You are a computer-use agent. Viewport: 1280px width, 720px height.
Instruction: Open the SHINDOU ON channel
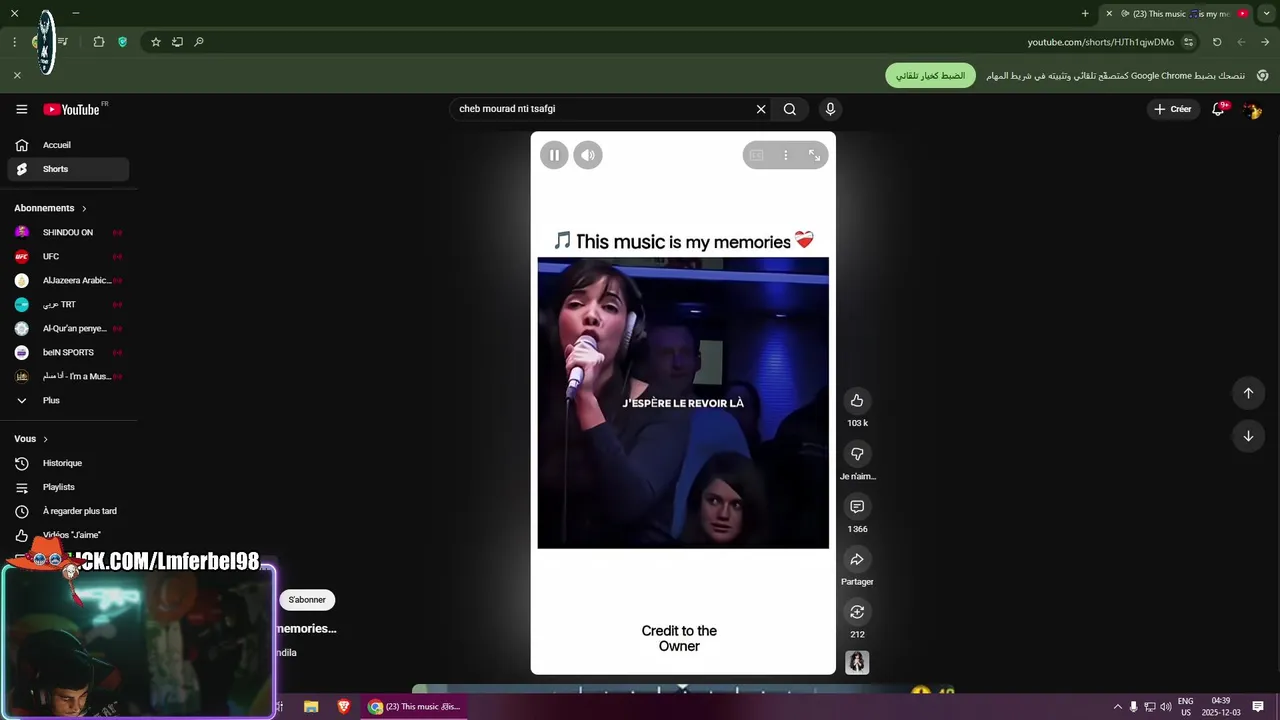pyautogui.click(x=68, y=232)
